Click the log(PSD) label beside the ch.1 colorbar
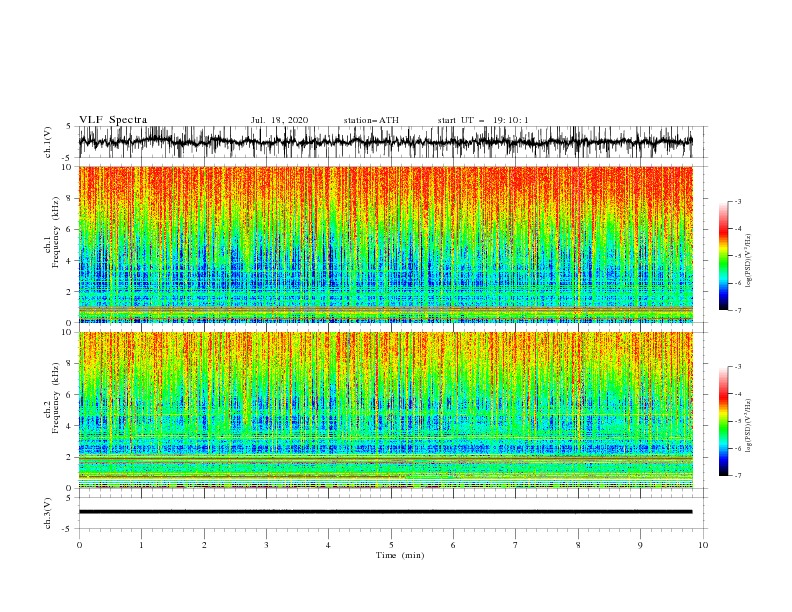Screen dimensions: 792x612 click(x=749, y=261)
